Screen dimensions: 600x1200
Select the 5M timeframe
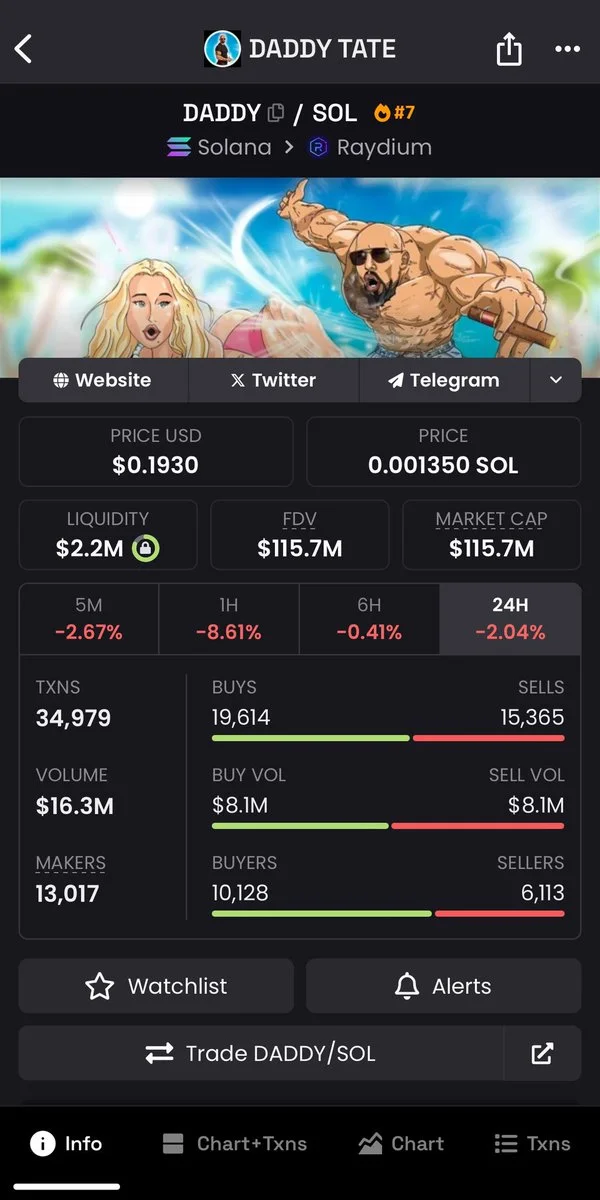click(89, 619)
